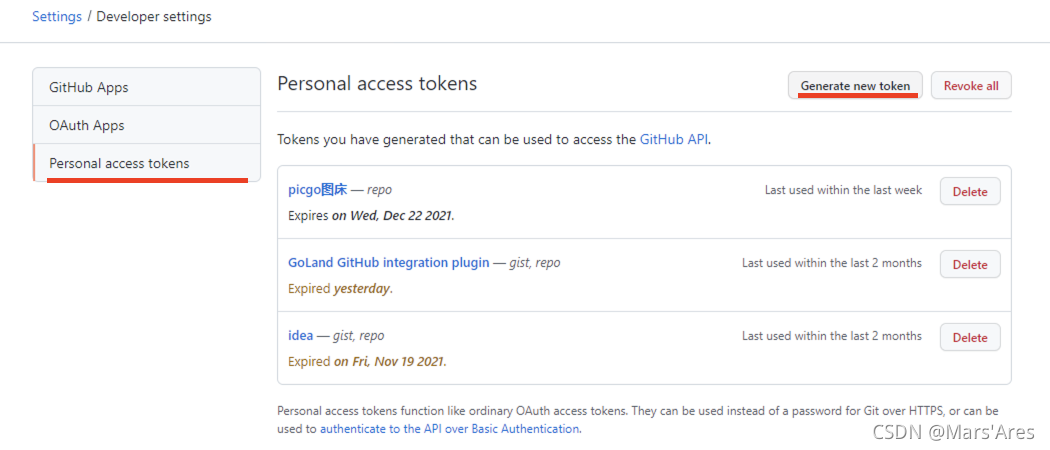The height and width of the screenshot is (450, 1050).
Task: Open the GitHub API link
Action: pos(674,140)
